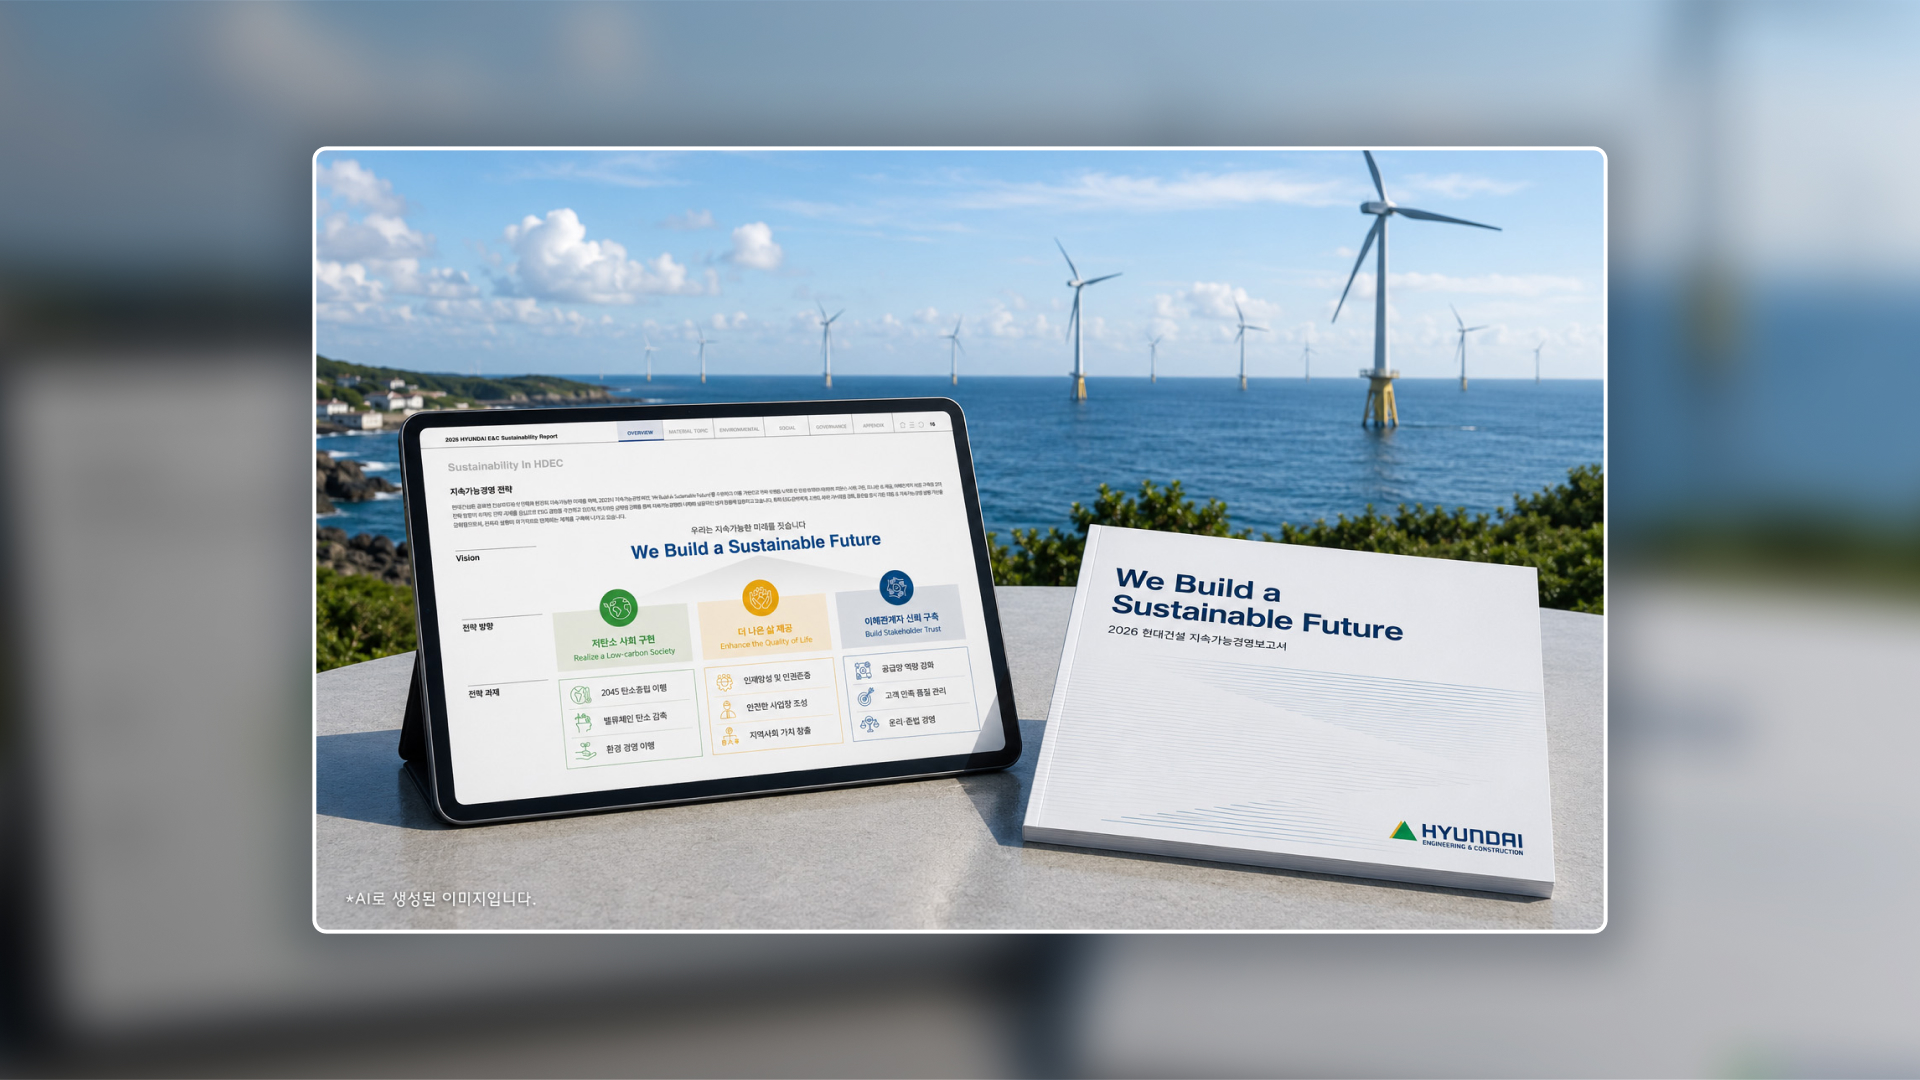Click the page number 16 in the tablet header
The height and width of the screenshot is (1080, 1920).
tap(933, 424)
